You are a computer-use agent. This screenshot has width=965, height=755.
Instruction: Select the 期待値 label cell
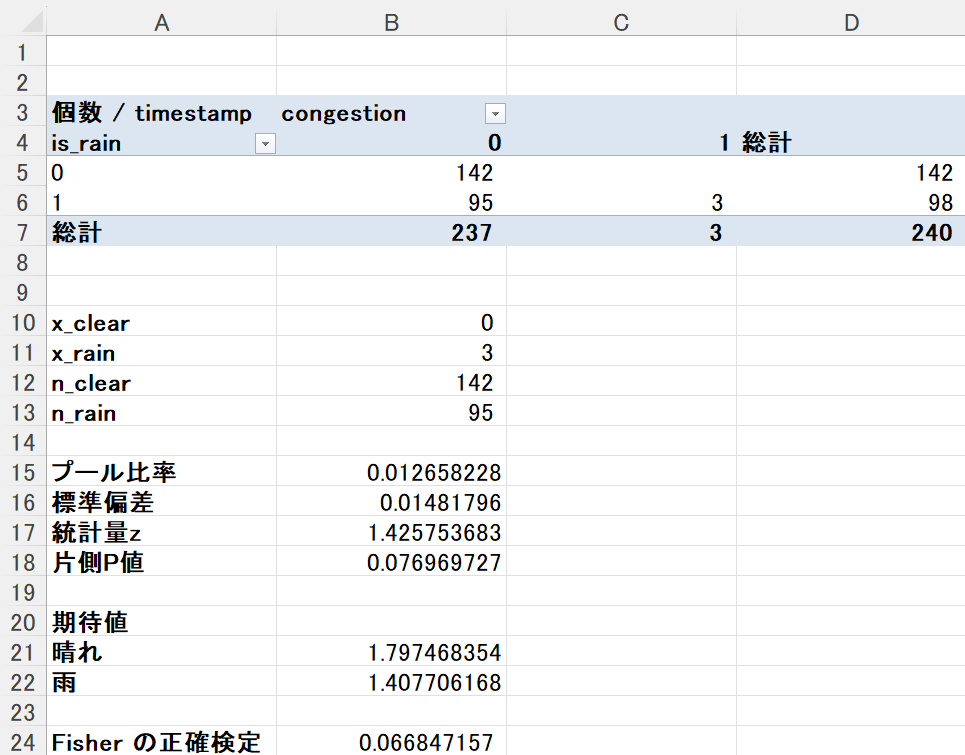[160, 623]
